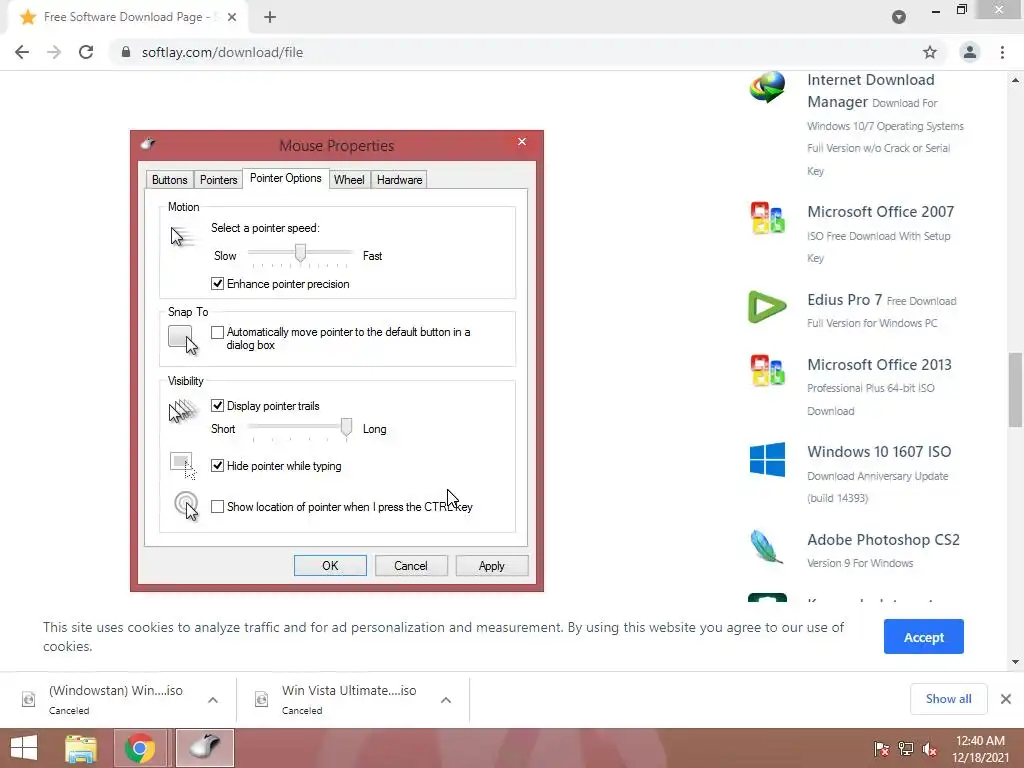Image resolution: width=1024 pixels, height=768 pixels.
Task: Uncheck Hide pointer while typing
Action: [x=217, y=466]
